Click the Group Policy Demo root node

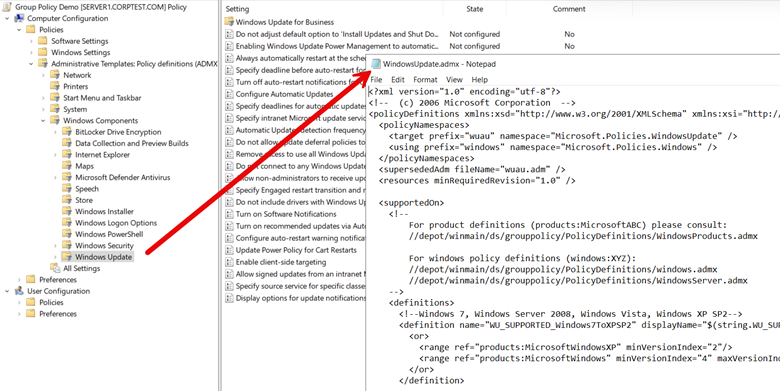coord(101,7)
